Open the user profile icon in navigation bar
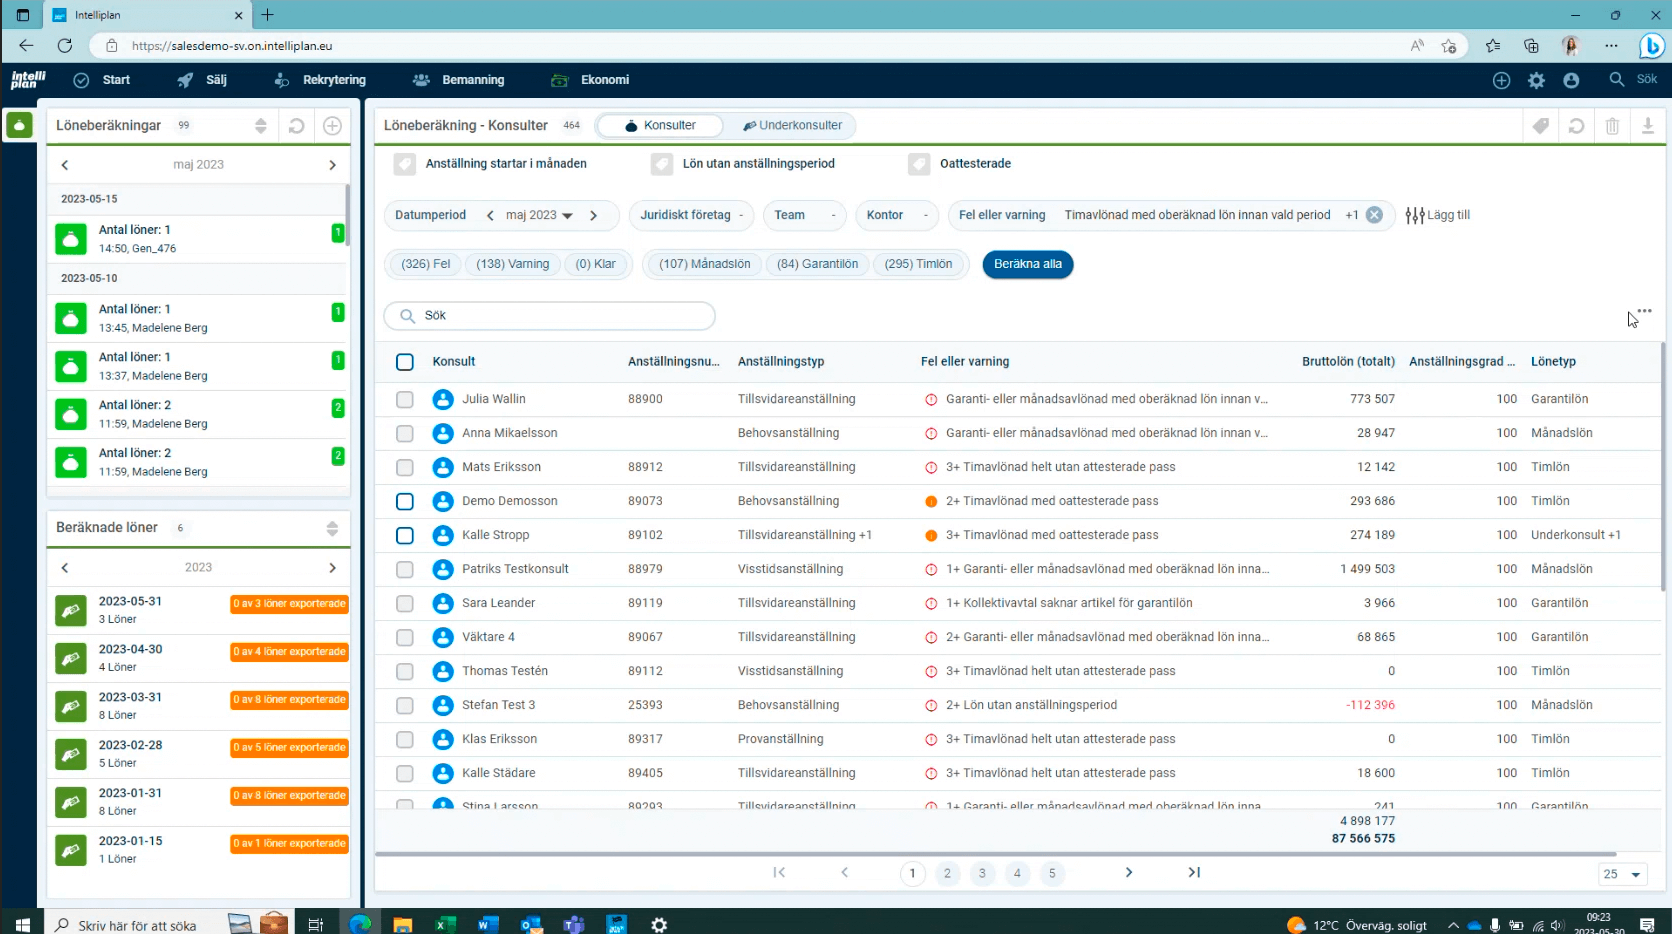Image resolution: width=1672 pixels, height=934 pixels. pos(1571,80)
